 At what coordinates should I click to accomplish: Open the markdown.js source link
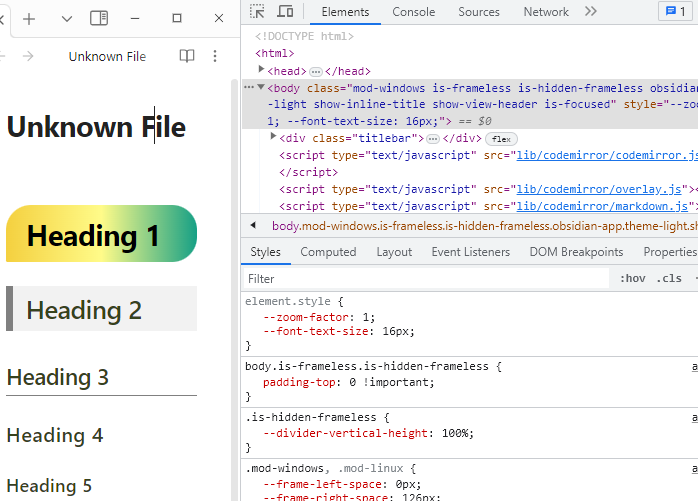tap(602, 206)
